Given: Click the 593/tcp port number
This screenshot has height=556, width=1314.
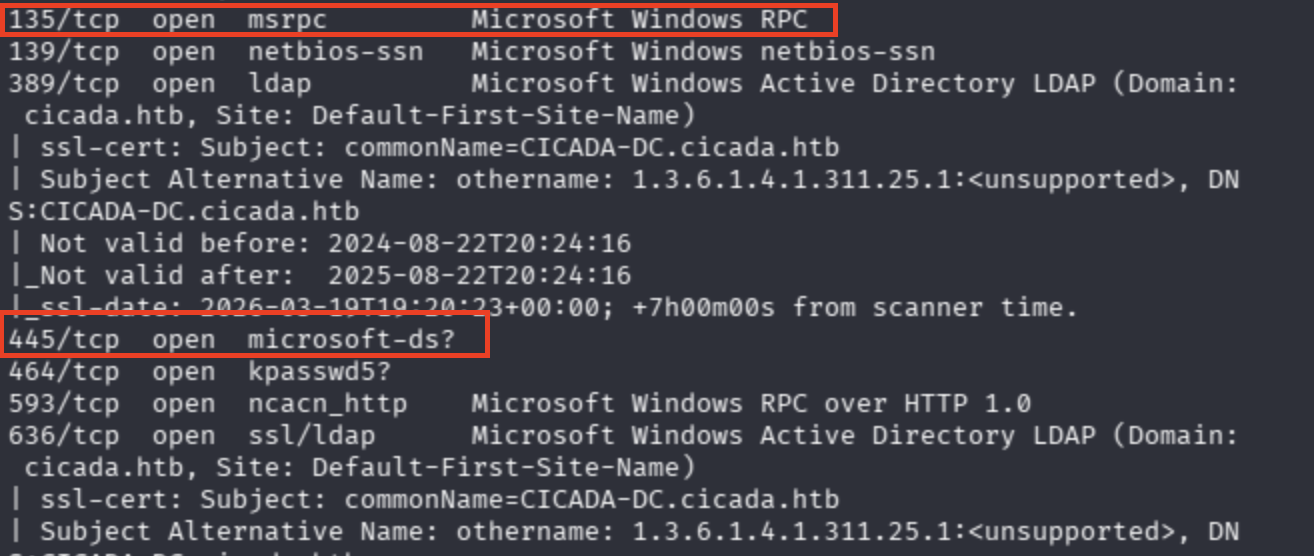Looking at the screenshot, I should click(x=64, y=403).
